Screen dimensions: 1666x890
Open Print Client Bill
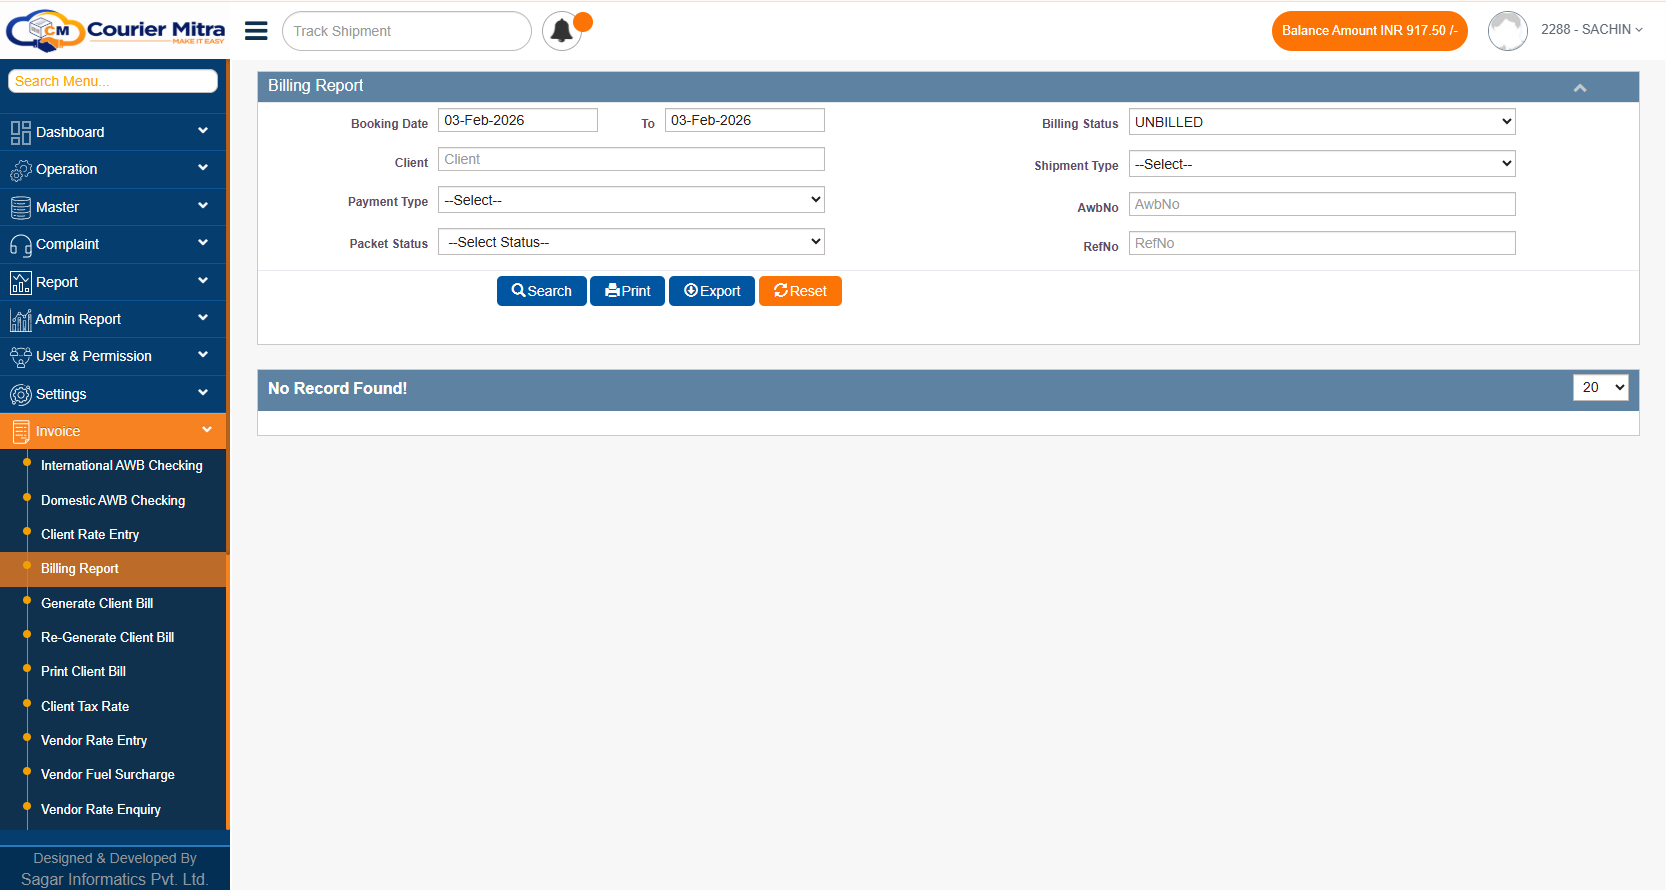point(83,672)
